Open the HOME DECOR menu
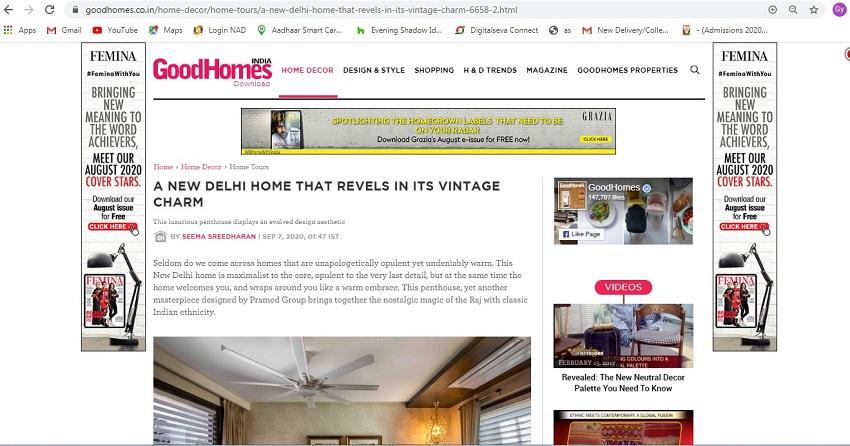Screen dimensions: 850x446 point(307,70)
